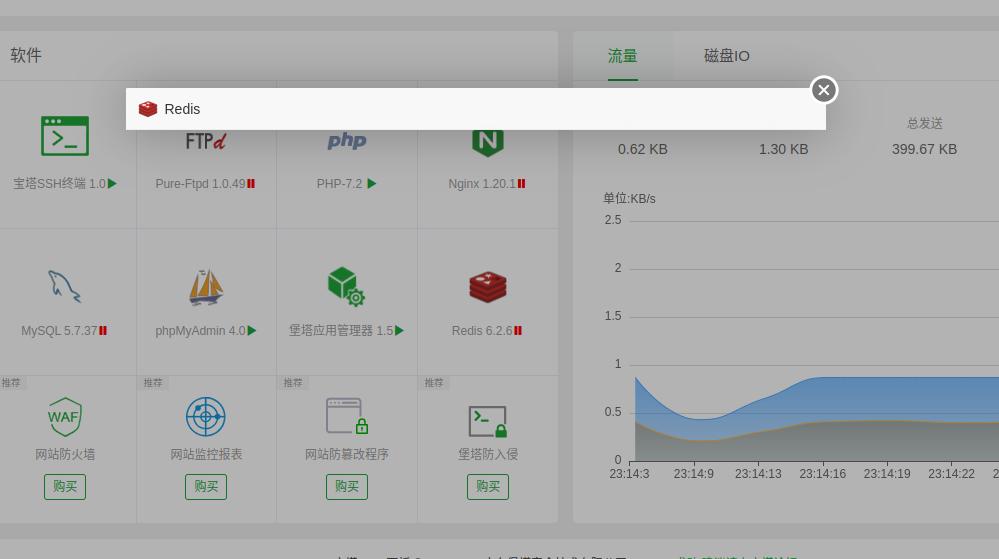Open the Redis 6.2.6 label

point(482,331)
